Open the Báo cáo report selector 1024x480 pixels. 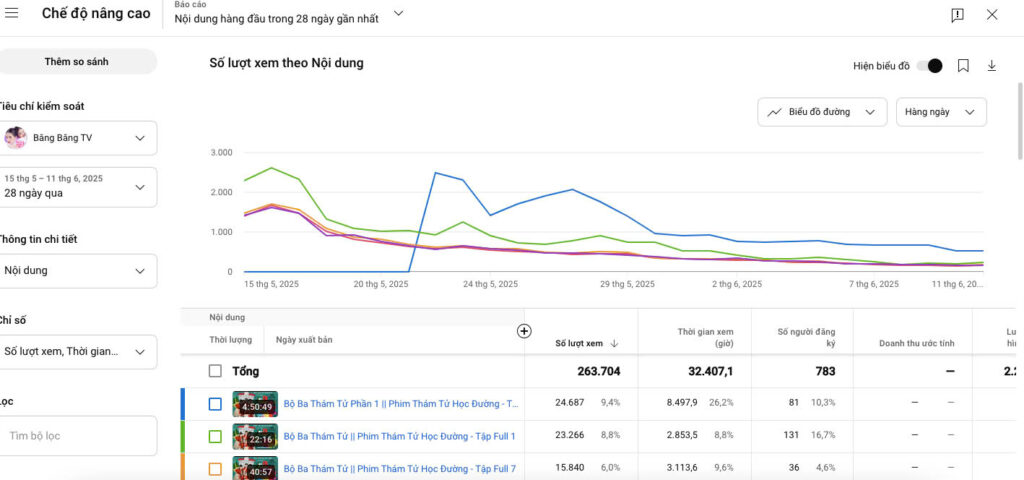(x=288, y=14)
